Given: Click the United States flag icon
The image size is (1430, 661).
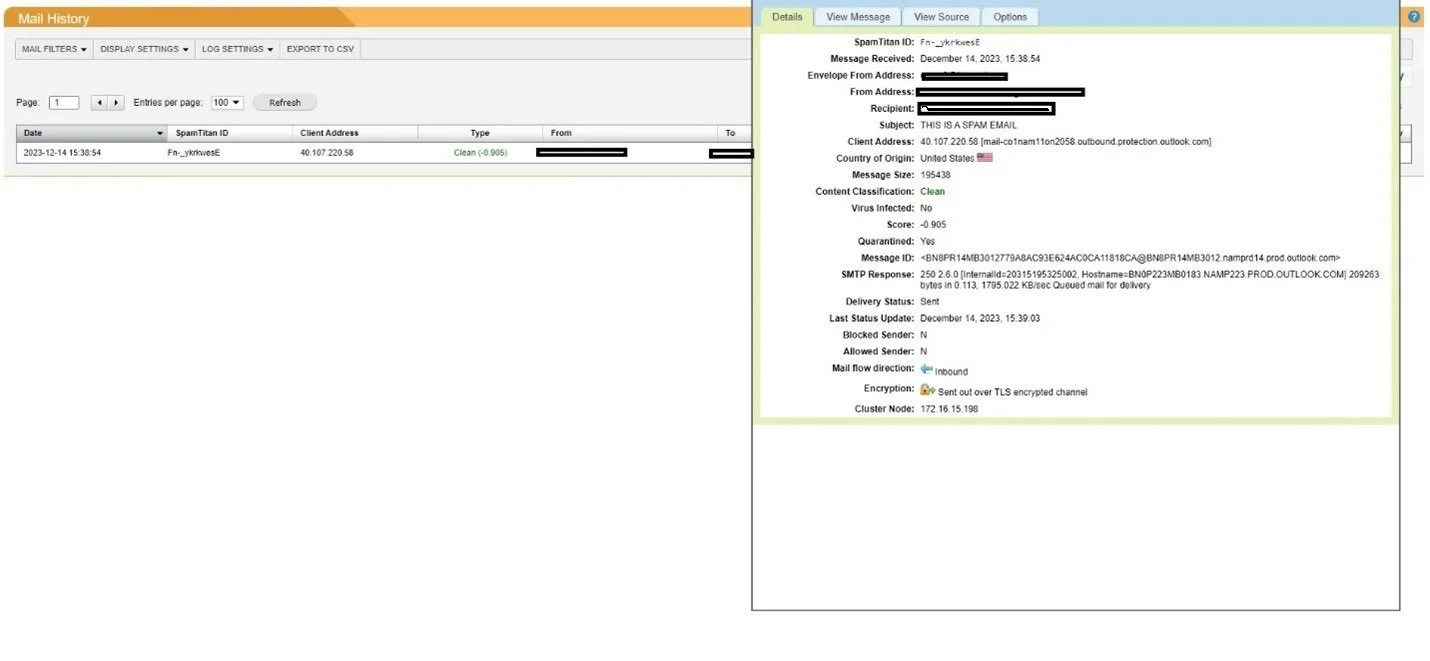Looking at the screenshot, I should tap(985, 158).
